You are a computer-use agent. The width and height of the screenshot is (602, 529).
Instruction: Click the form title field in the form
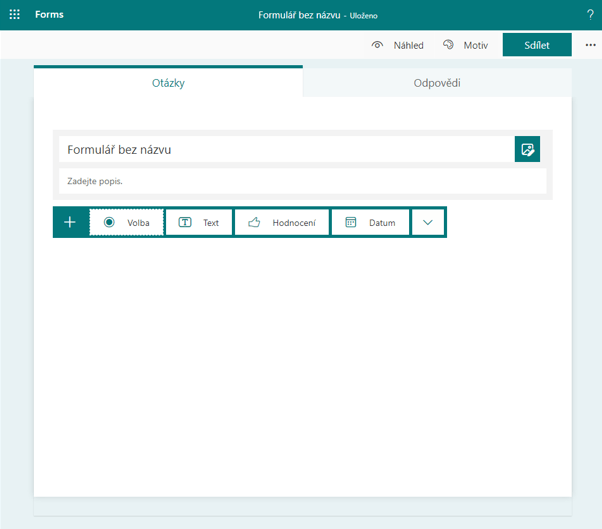(285, 150)
